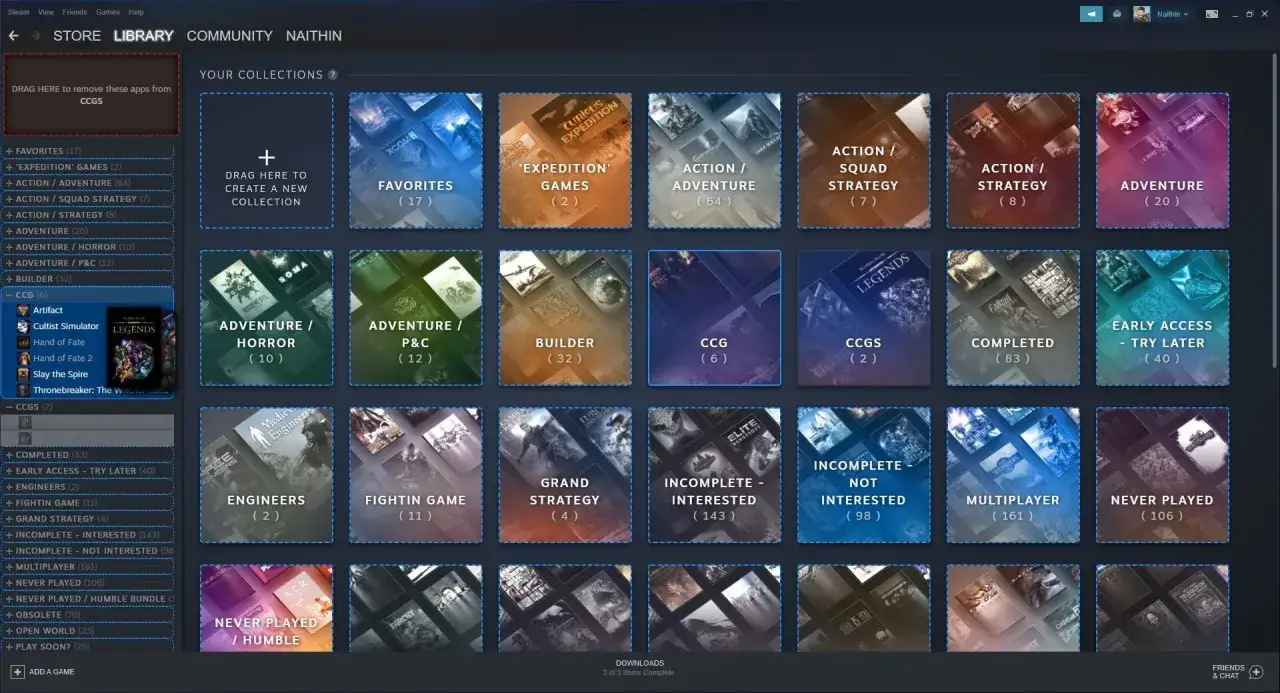Click the second game icon under CCGS
The width and height of the screenshot is (1280, 693).
pyautogui.click(x=27, y=438)
